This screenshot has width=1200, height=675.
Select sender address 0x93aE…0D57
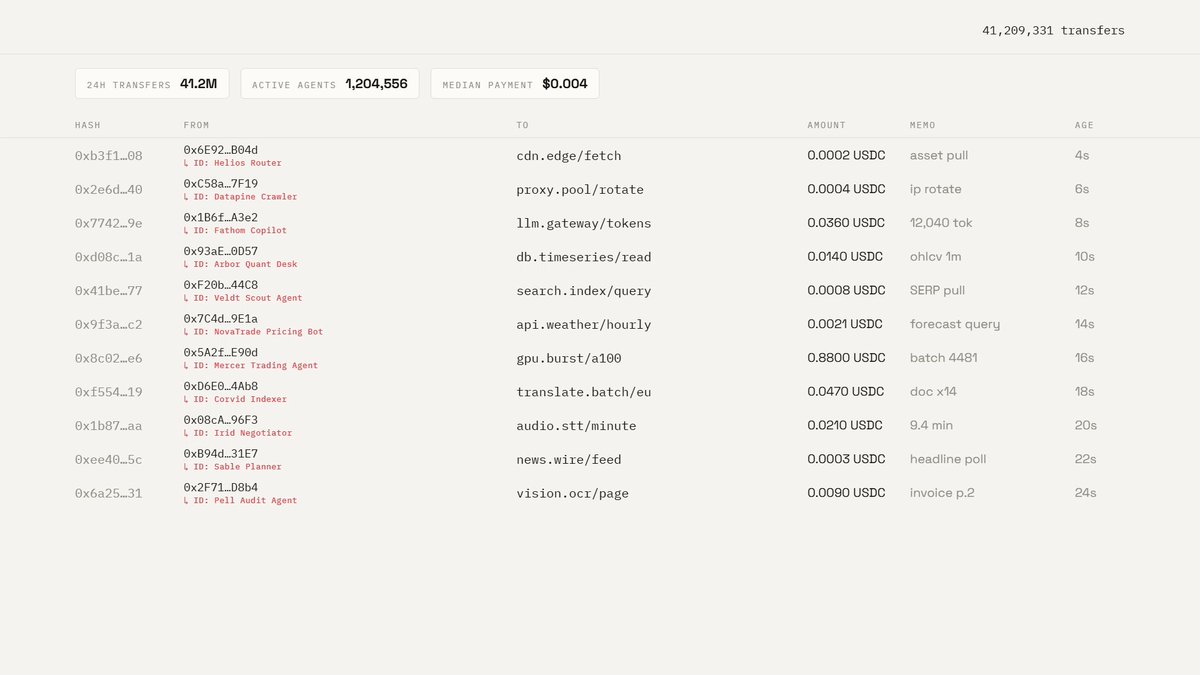pyautogui.click(x=220, y=251)
